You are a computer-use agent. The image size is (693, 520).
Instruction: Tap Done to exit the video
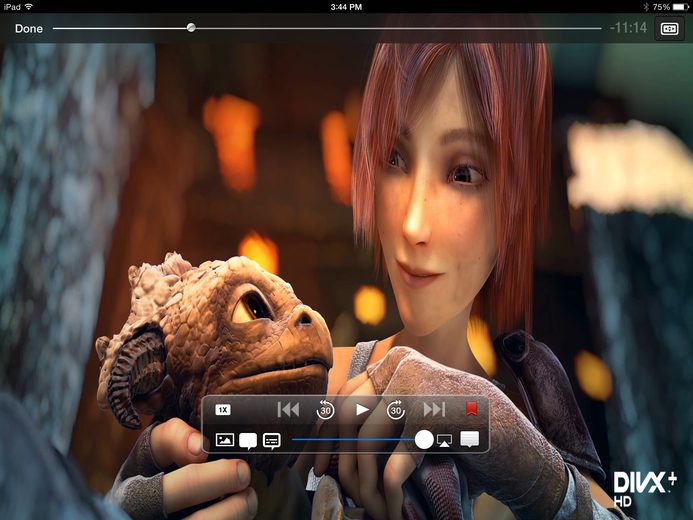(29, 29)
